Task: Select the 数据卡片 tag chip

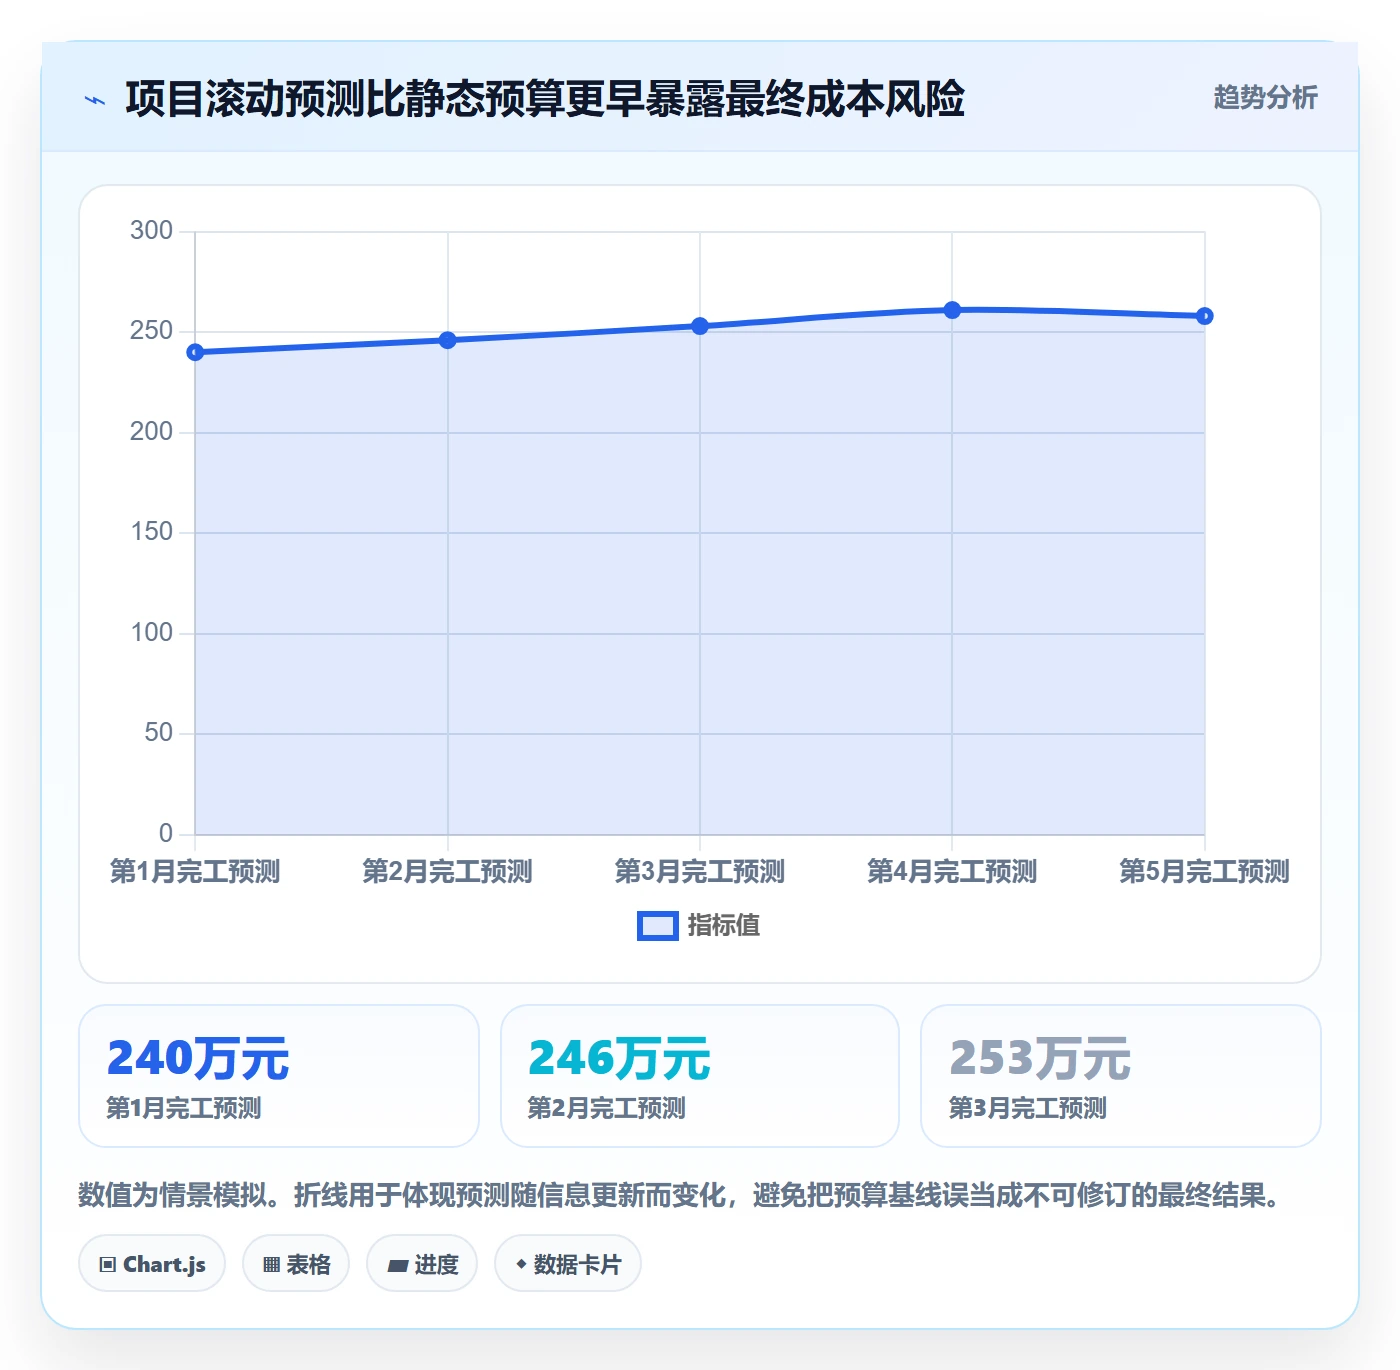Action: (x=568, y=1264)
